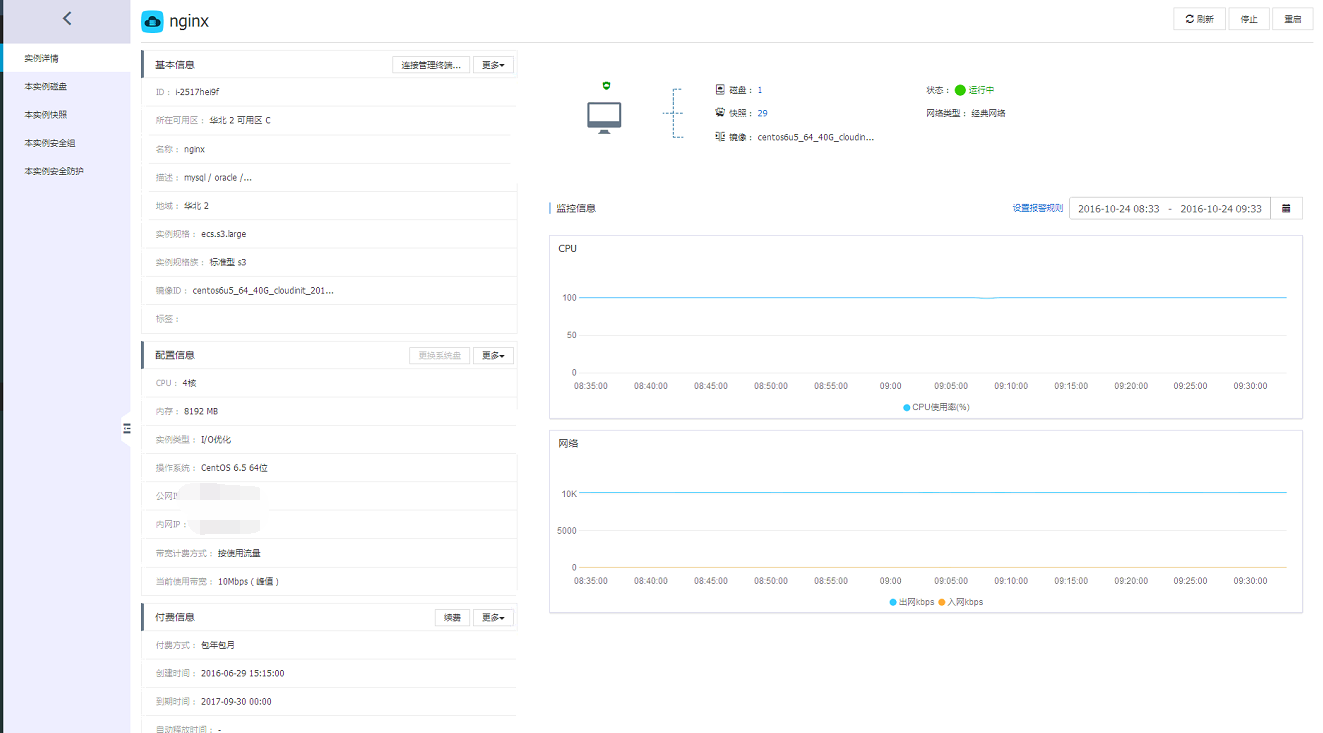The width and height of the screenshot is (1323, 733).
Task: Click the 连接管理终端 button
Action: tap(430, 65)
